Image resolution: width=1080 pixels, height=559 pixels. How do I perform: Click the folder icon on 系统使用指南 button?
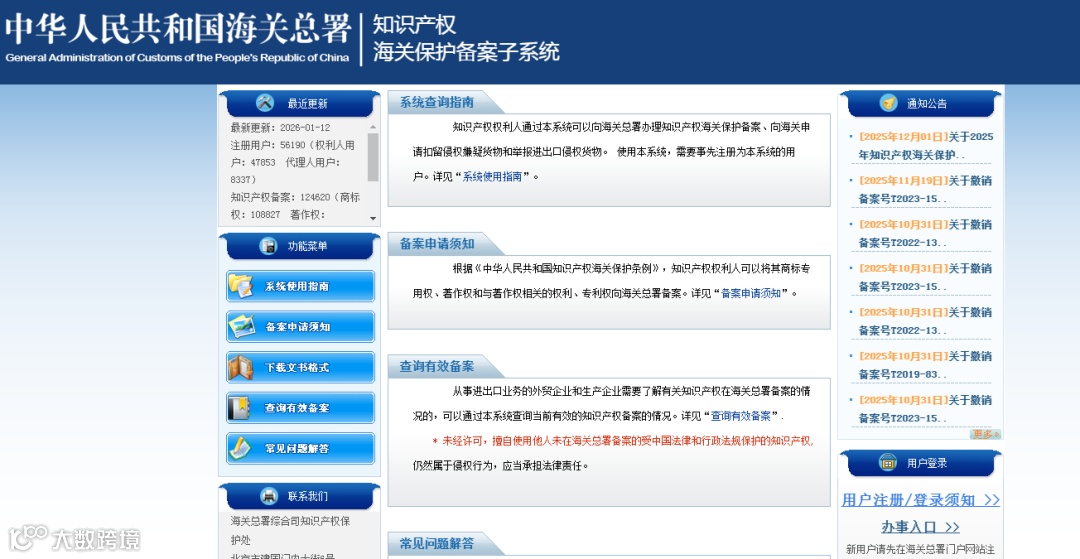coord(242,286)
